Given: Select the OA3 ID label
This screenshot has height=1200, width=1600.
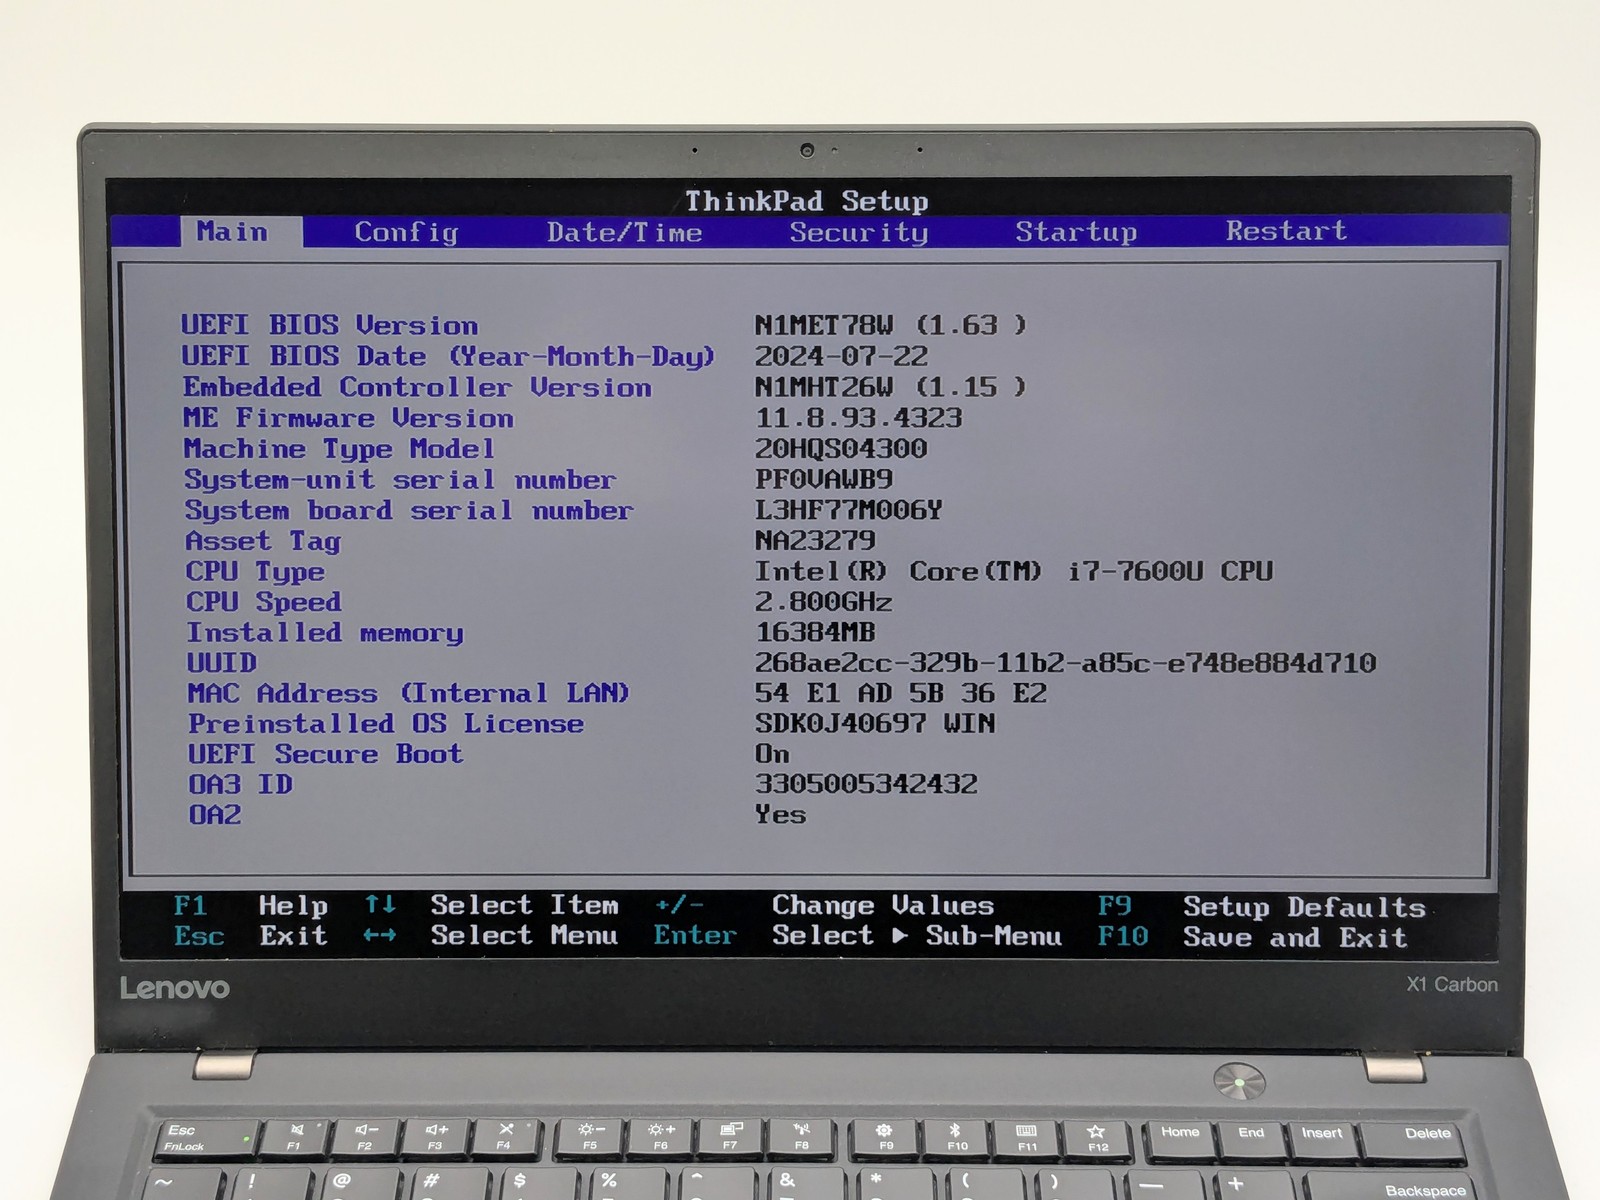Looking at the screenshot, I should pyautogui.click(x=241, y=784).
